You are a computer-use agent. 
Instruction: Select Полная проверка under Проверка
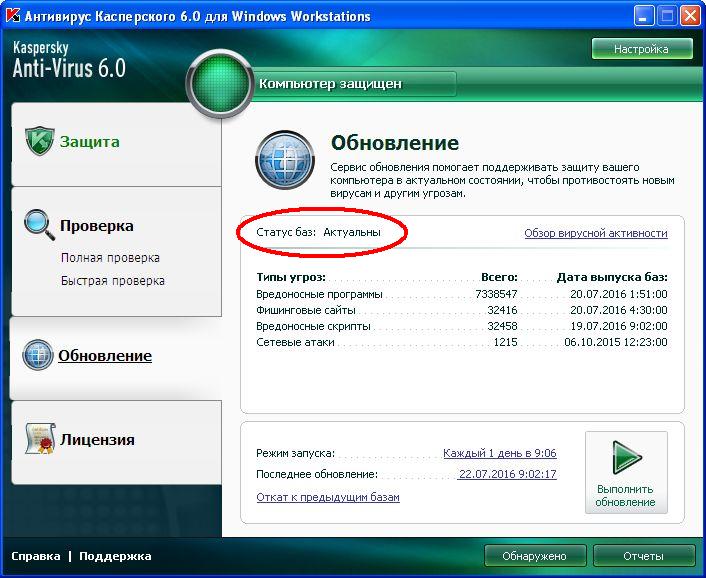[x=110, y=258]
